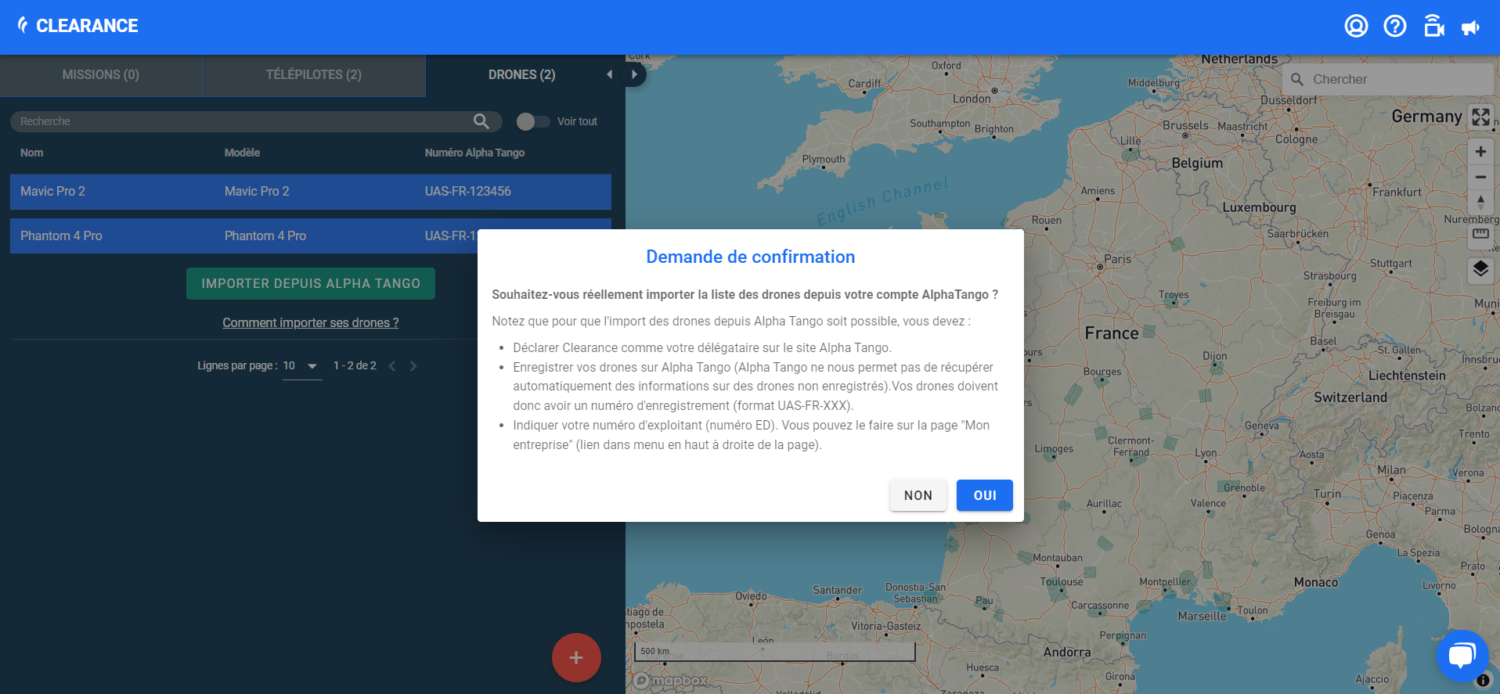This screenshot has height=694, width=1500.
Task: Switch to the MISSIONS tab
Action: tap(100, 74)
